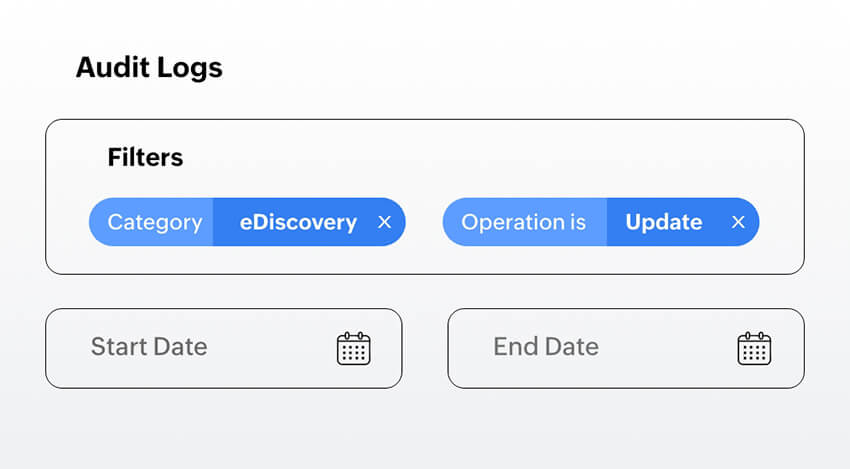Click the gap between the date fields
The width and height of the screenshot is (850, 469).
pyautogui.click(x=425, y=348)
